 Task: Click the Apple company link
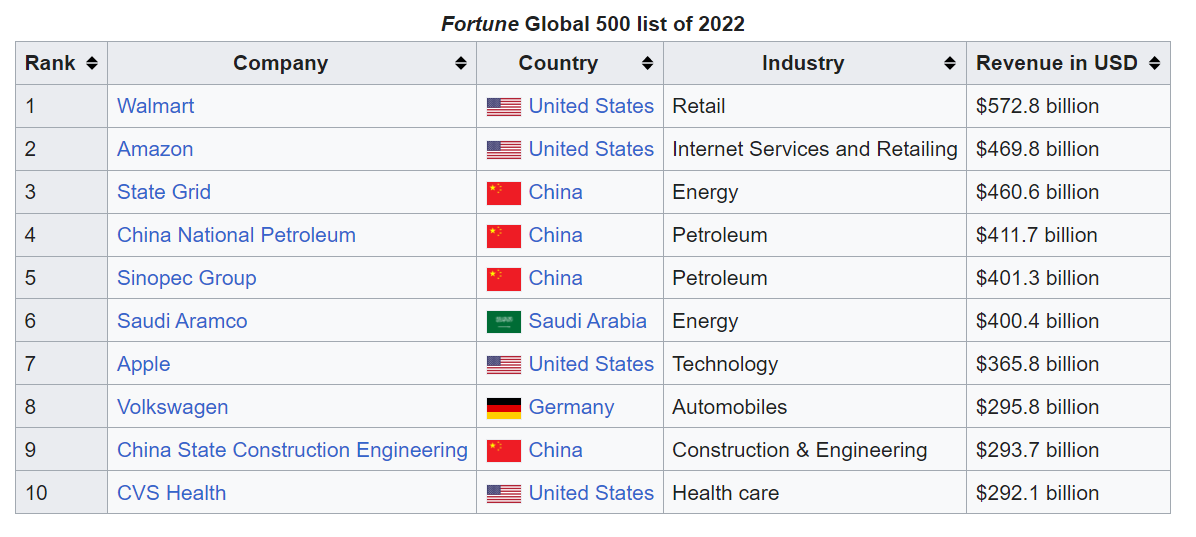(x=143, y=364)
